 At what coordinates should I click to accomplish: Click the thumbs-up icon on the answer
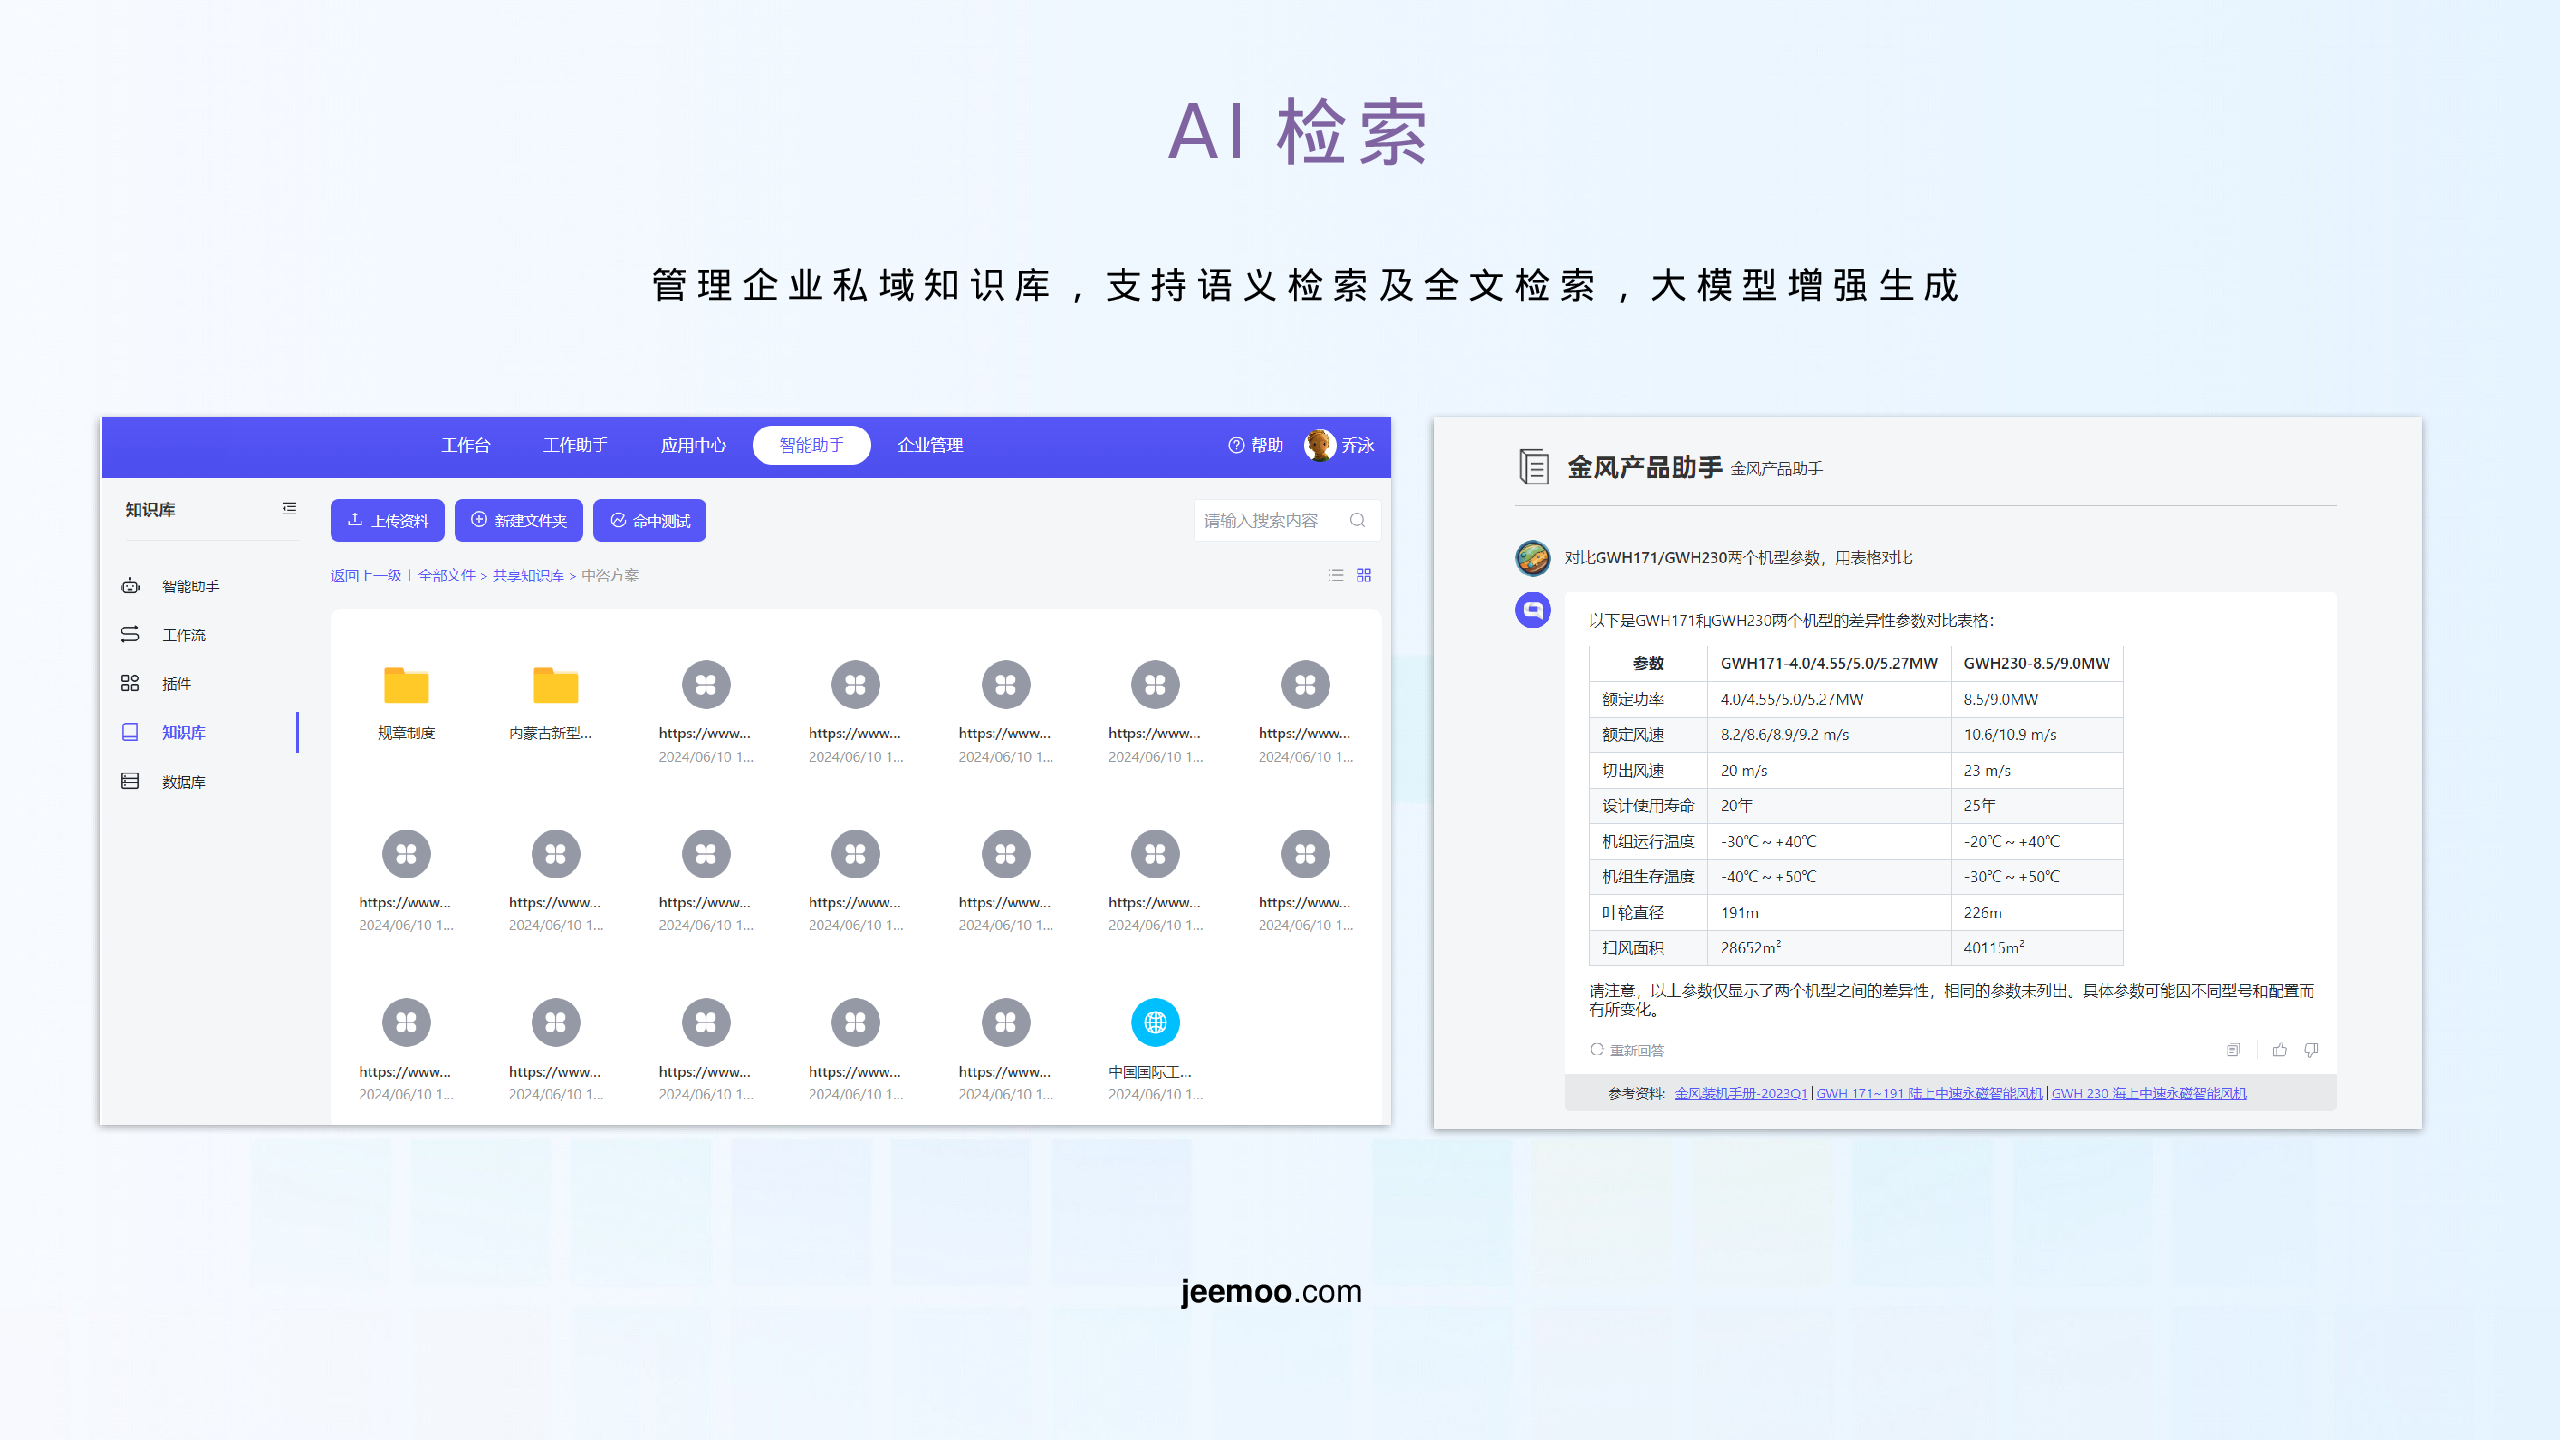tap(2279, 1049)
